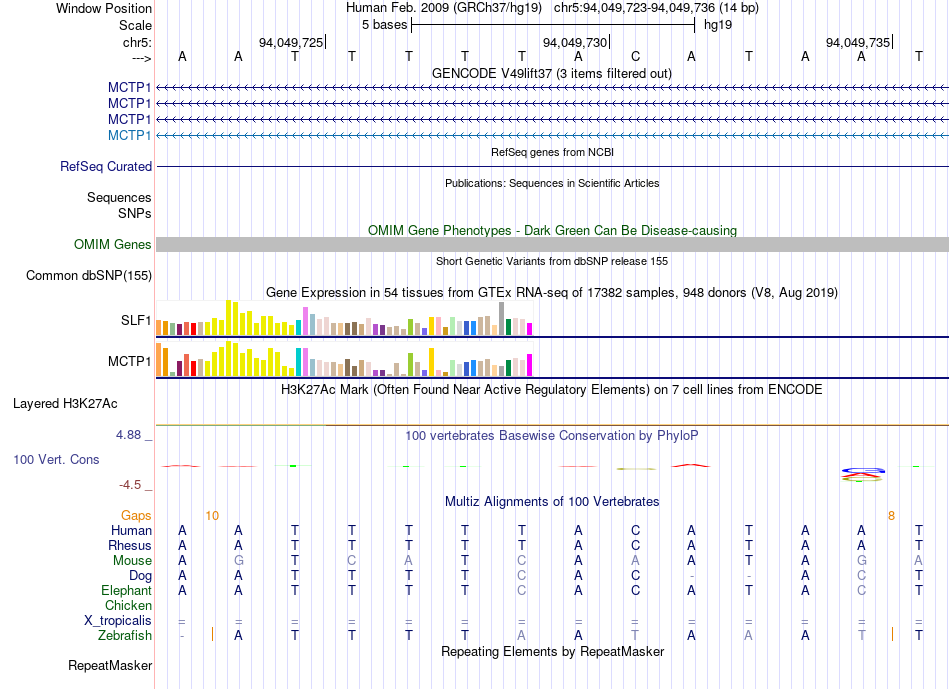Click the chr5: ruler label
Viewport: 950px width, 689px height.
(x=137, y=42)
